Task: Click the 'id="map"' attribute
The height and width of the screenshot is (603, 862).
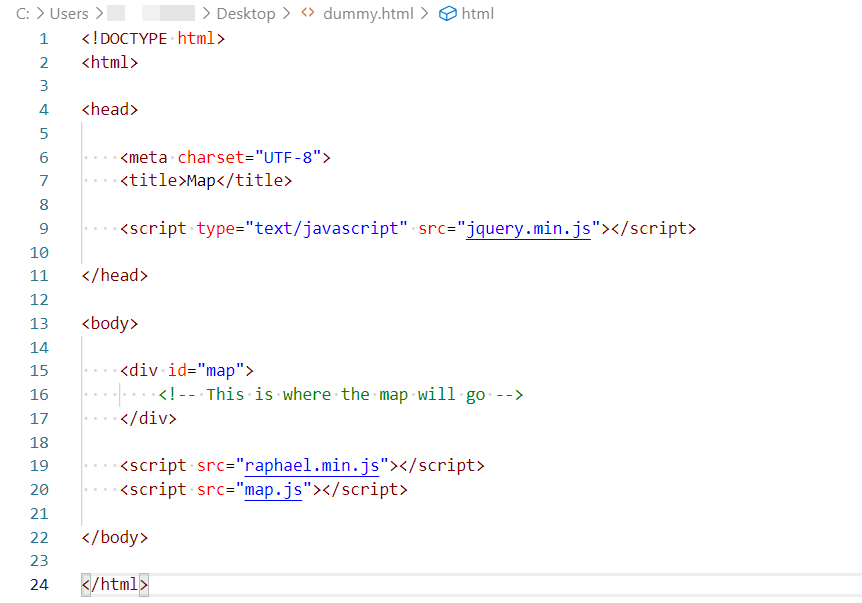Action: 206,370
